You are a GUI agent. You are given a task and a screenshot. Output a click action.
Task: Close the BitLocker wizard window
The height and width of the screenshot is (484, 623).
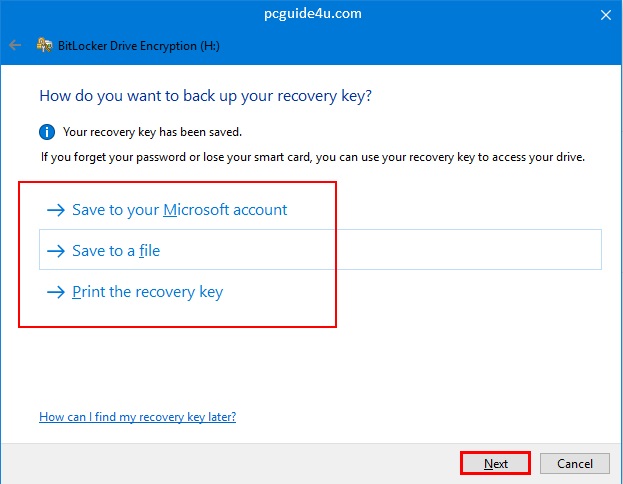605,14
